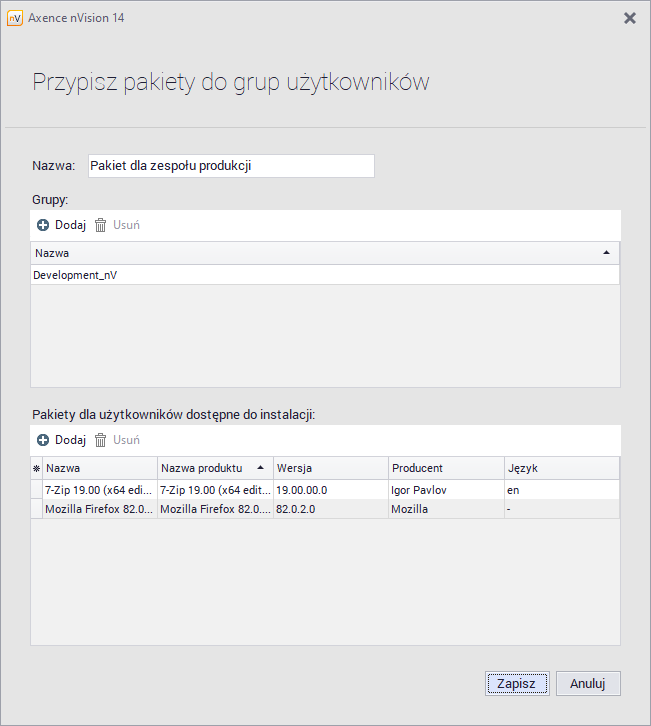The height and width of the screenshot is (726, 651).
Task: Sort packages by Producent column
Action: [445, 468]
